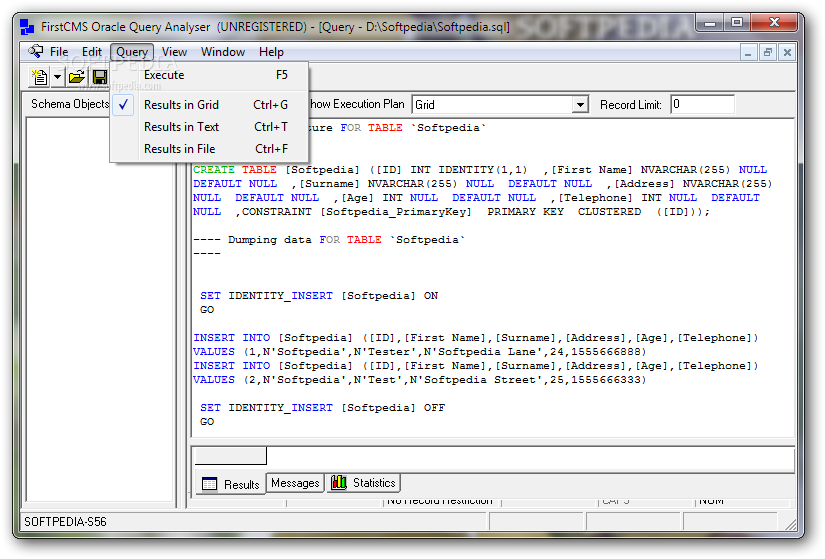The height and width of the screenshot is (559, 825).
Task: Click the size grip in the status bar corner
Action: (790, 524)
